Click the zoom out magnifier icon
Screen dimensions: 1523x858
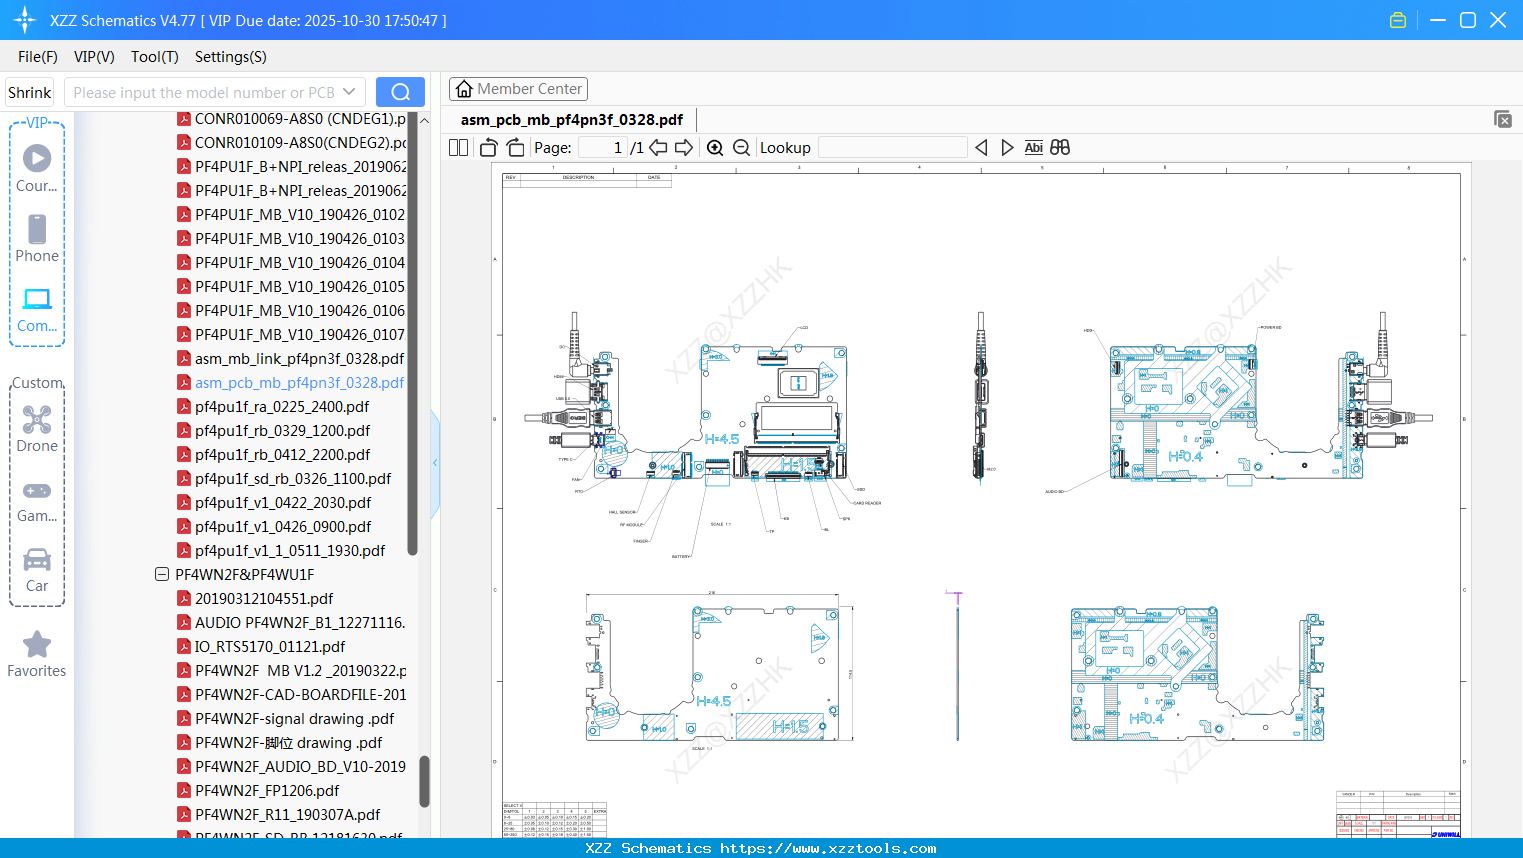[741, 148]
